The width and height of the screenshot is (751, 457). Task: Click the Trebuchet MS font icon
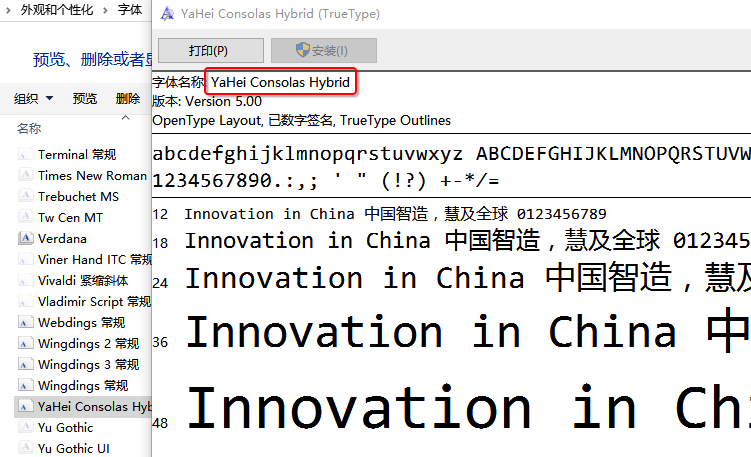coord(25,196)
